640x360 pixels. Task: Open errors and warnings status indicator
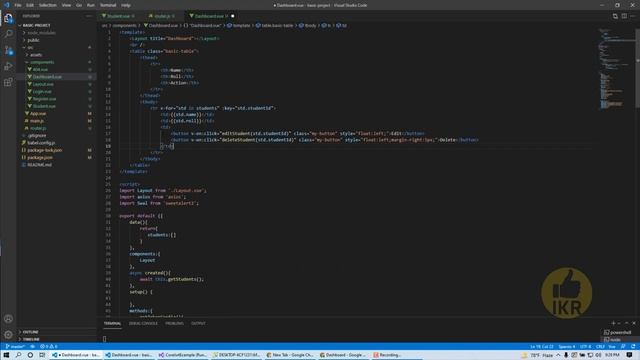(49, 347)
